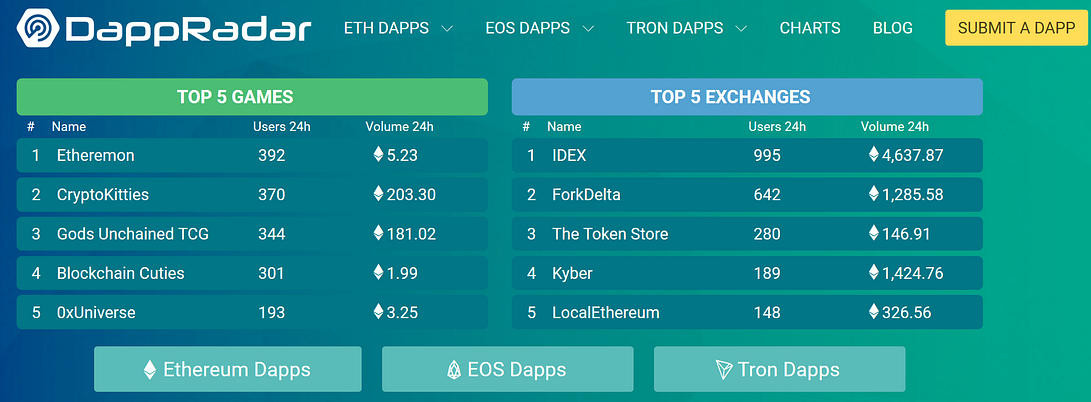Click Kyber users value 189

(767, 273)
